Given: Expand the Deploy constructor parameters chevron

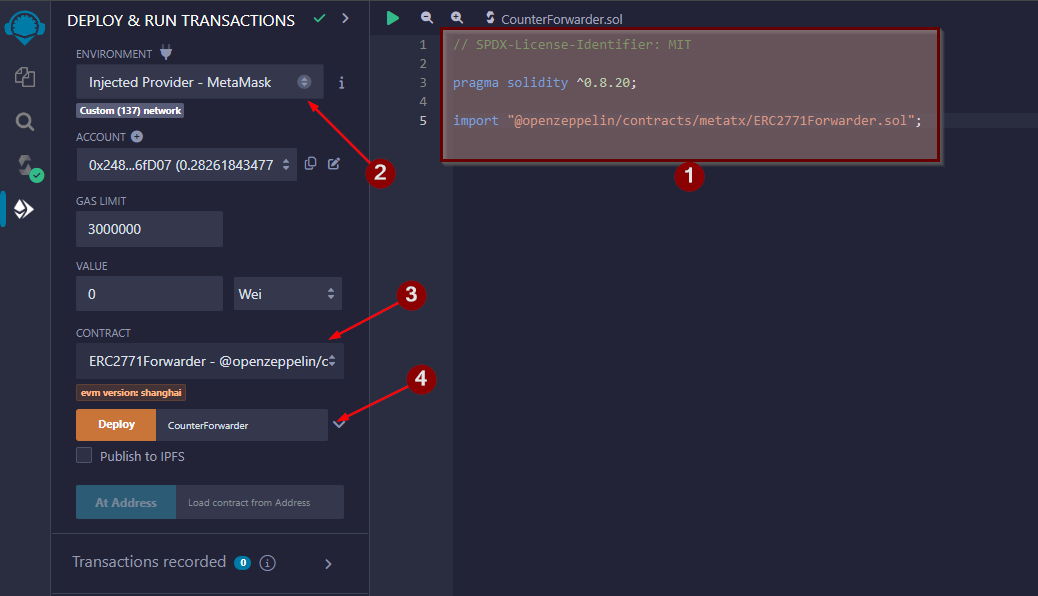Looking at the screenshot, I should [x=339, y=424].
